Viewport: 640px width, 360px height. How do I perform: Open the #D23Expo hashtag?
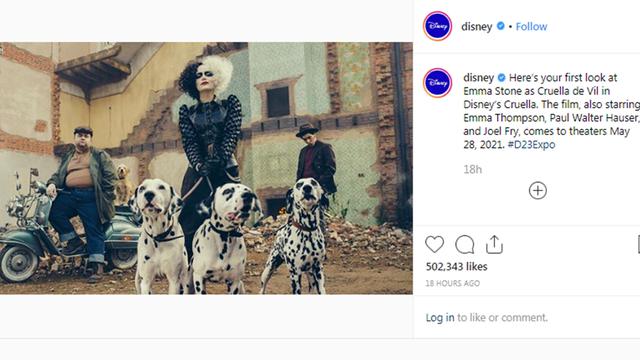[x=531, y=144]
